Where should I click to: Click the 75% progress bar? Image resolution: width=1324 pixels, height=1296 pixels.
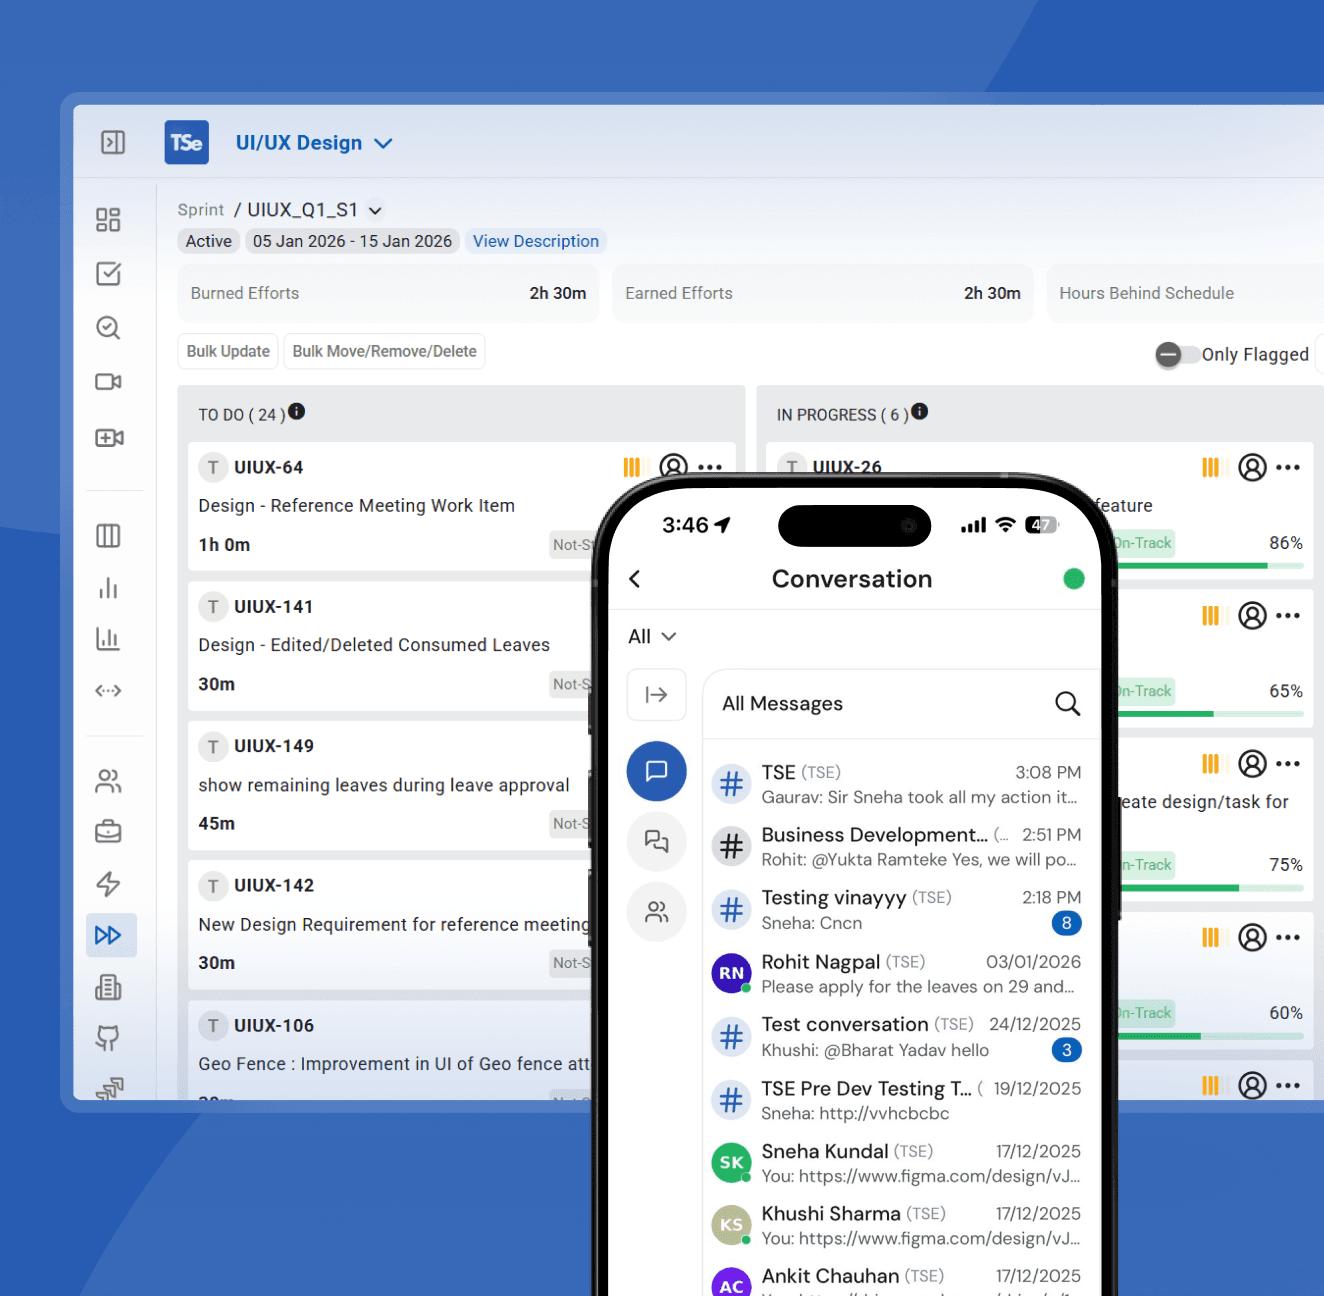[1210, 888]
